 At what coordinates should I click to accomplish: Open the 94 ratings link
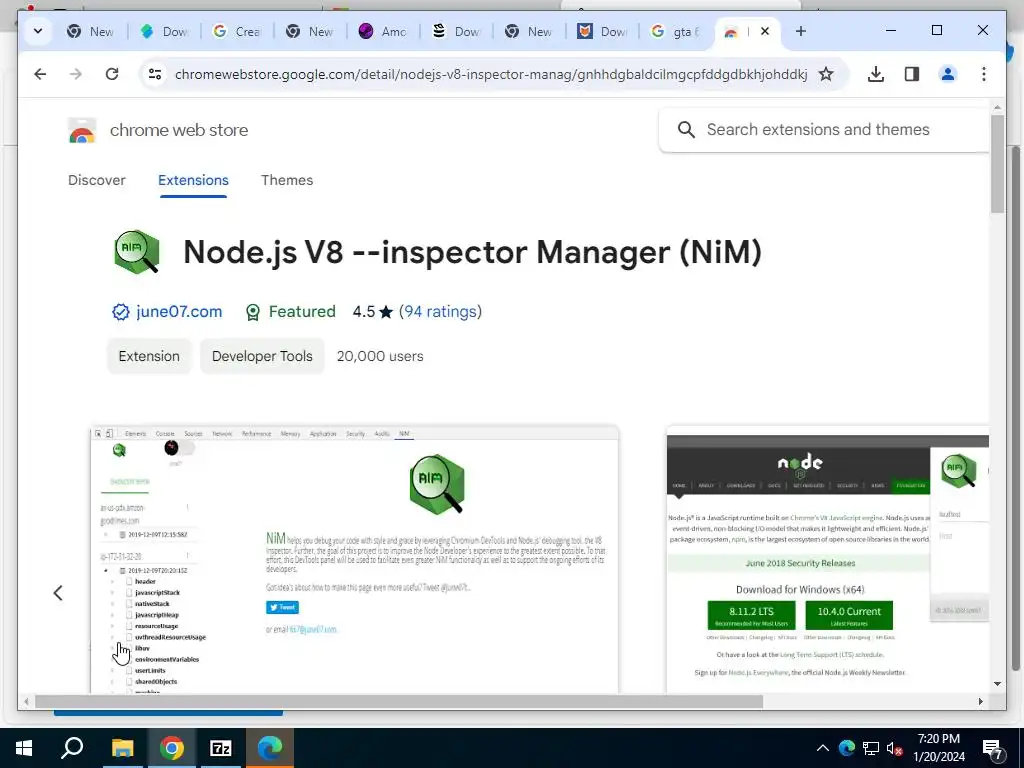coord(440,312)
